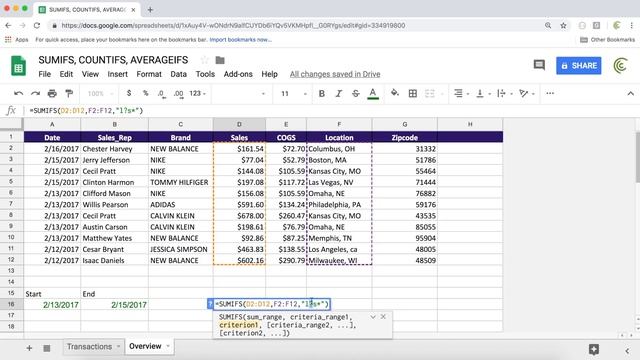Open the File menu
This screenshot has width=640, height=360.
coord(44,74)
